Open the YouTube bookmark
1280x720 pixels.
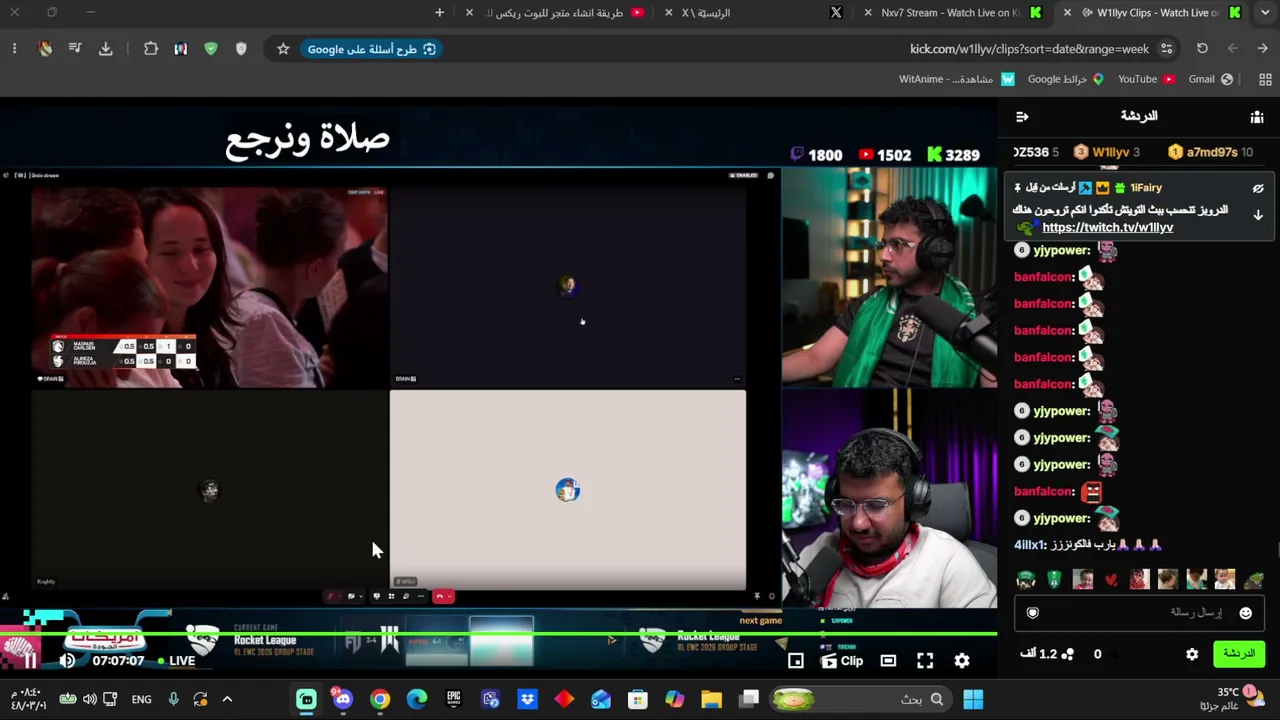pyautogui.click(x=1146, y=79)
